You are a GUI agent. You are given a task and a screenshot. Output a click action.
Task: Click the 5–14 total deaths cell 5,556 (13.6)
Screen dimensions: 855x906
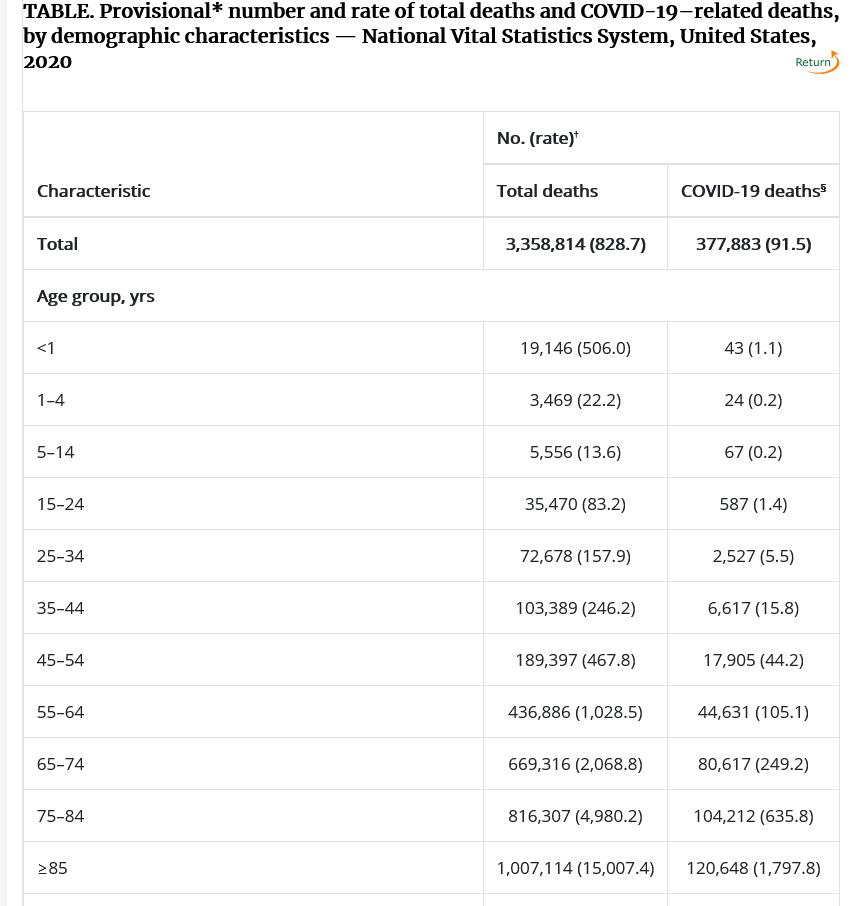click(x=575, y=452)
